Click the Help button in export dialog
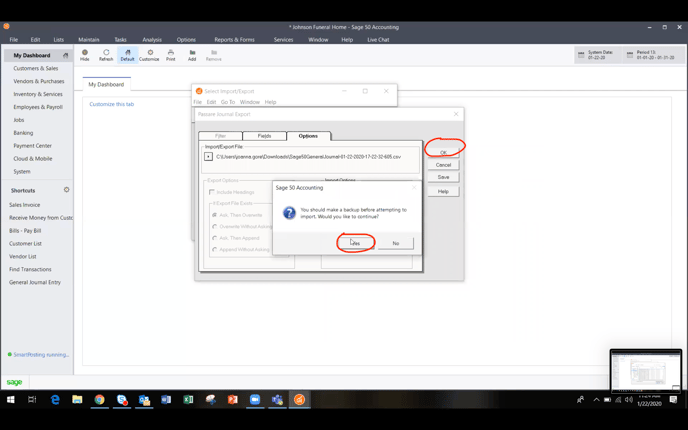This screenshot has height=430, width=688. tap(443, 191)
